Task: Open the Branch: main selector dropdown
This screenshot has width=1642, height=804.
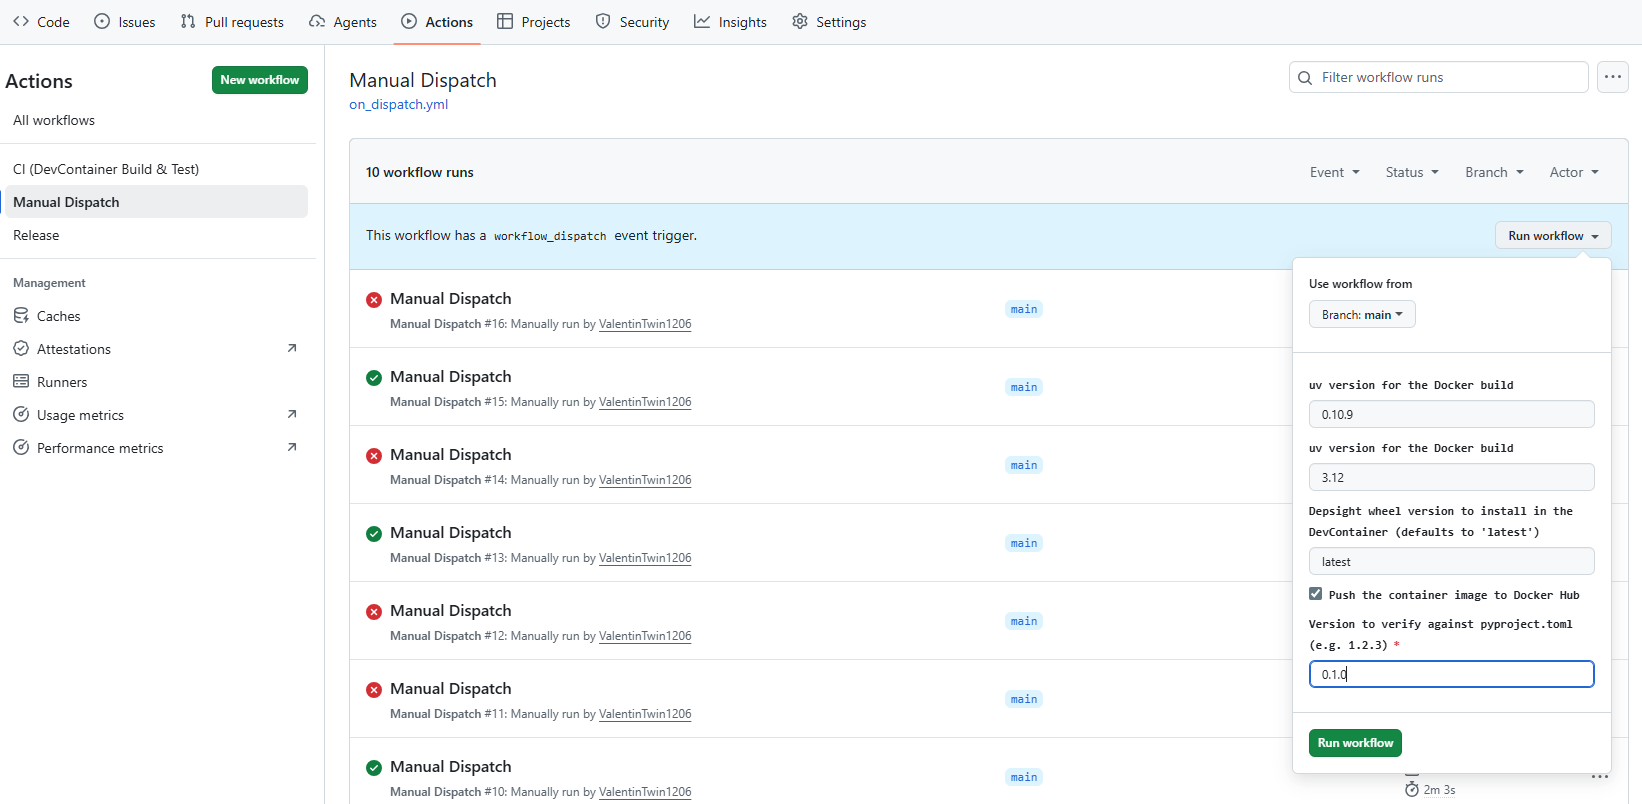Action: coord(1361,315)
